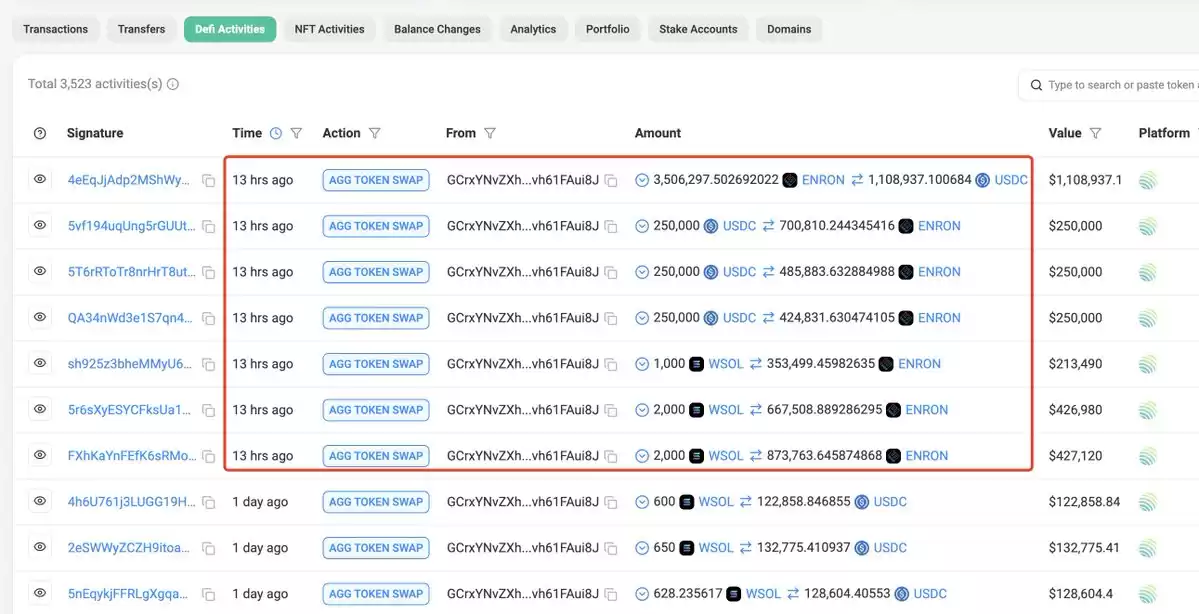Click platform icon in $1,108,937.1 row

pyautogui.click(x=1147, y=180)
